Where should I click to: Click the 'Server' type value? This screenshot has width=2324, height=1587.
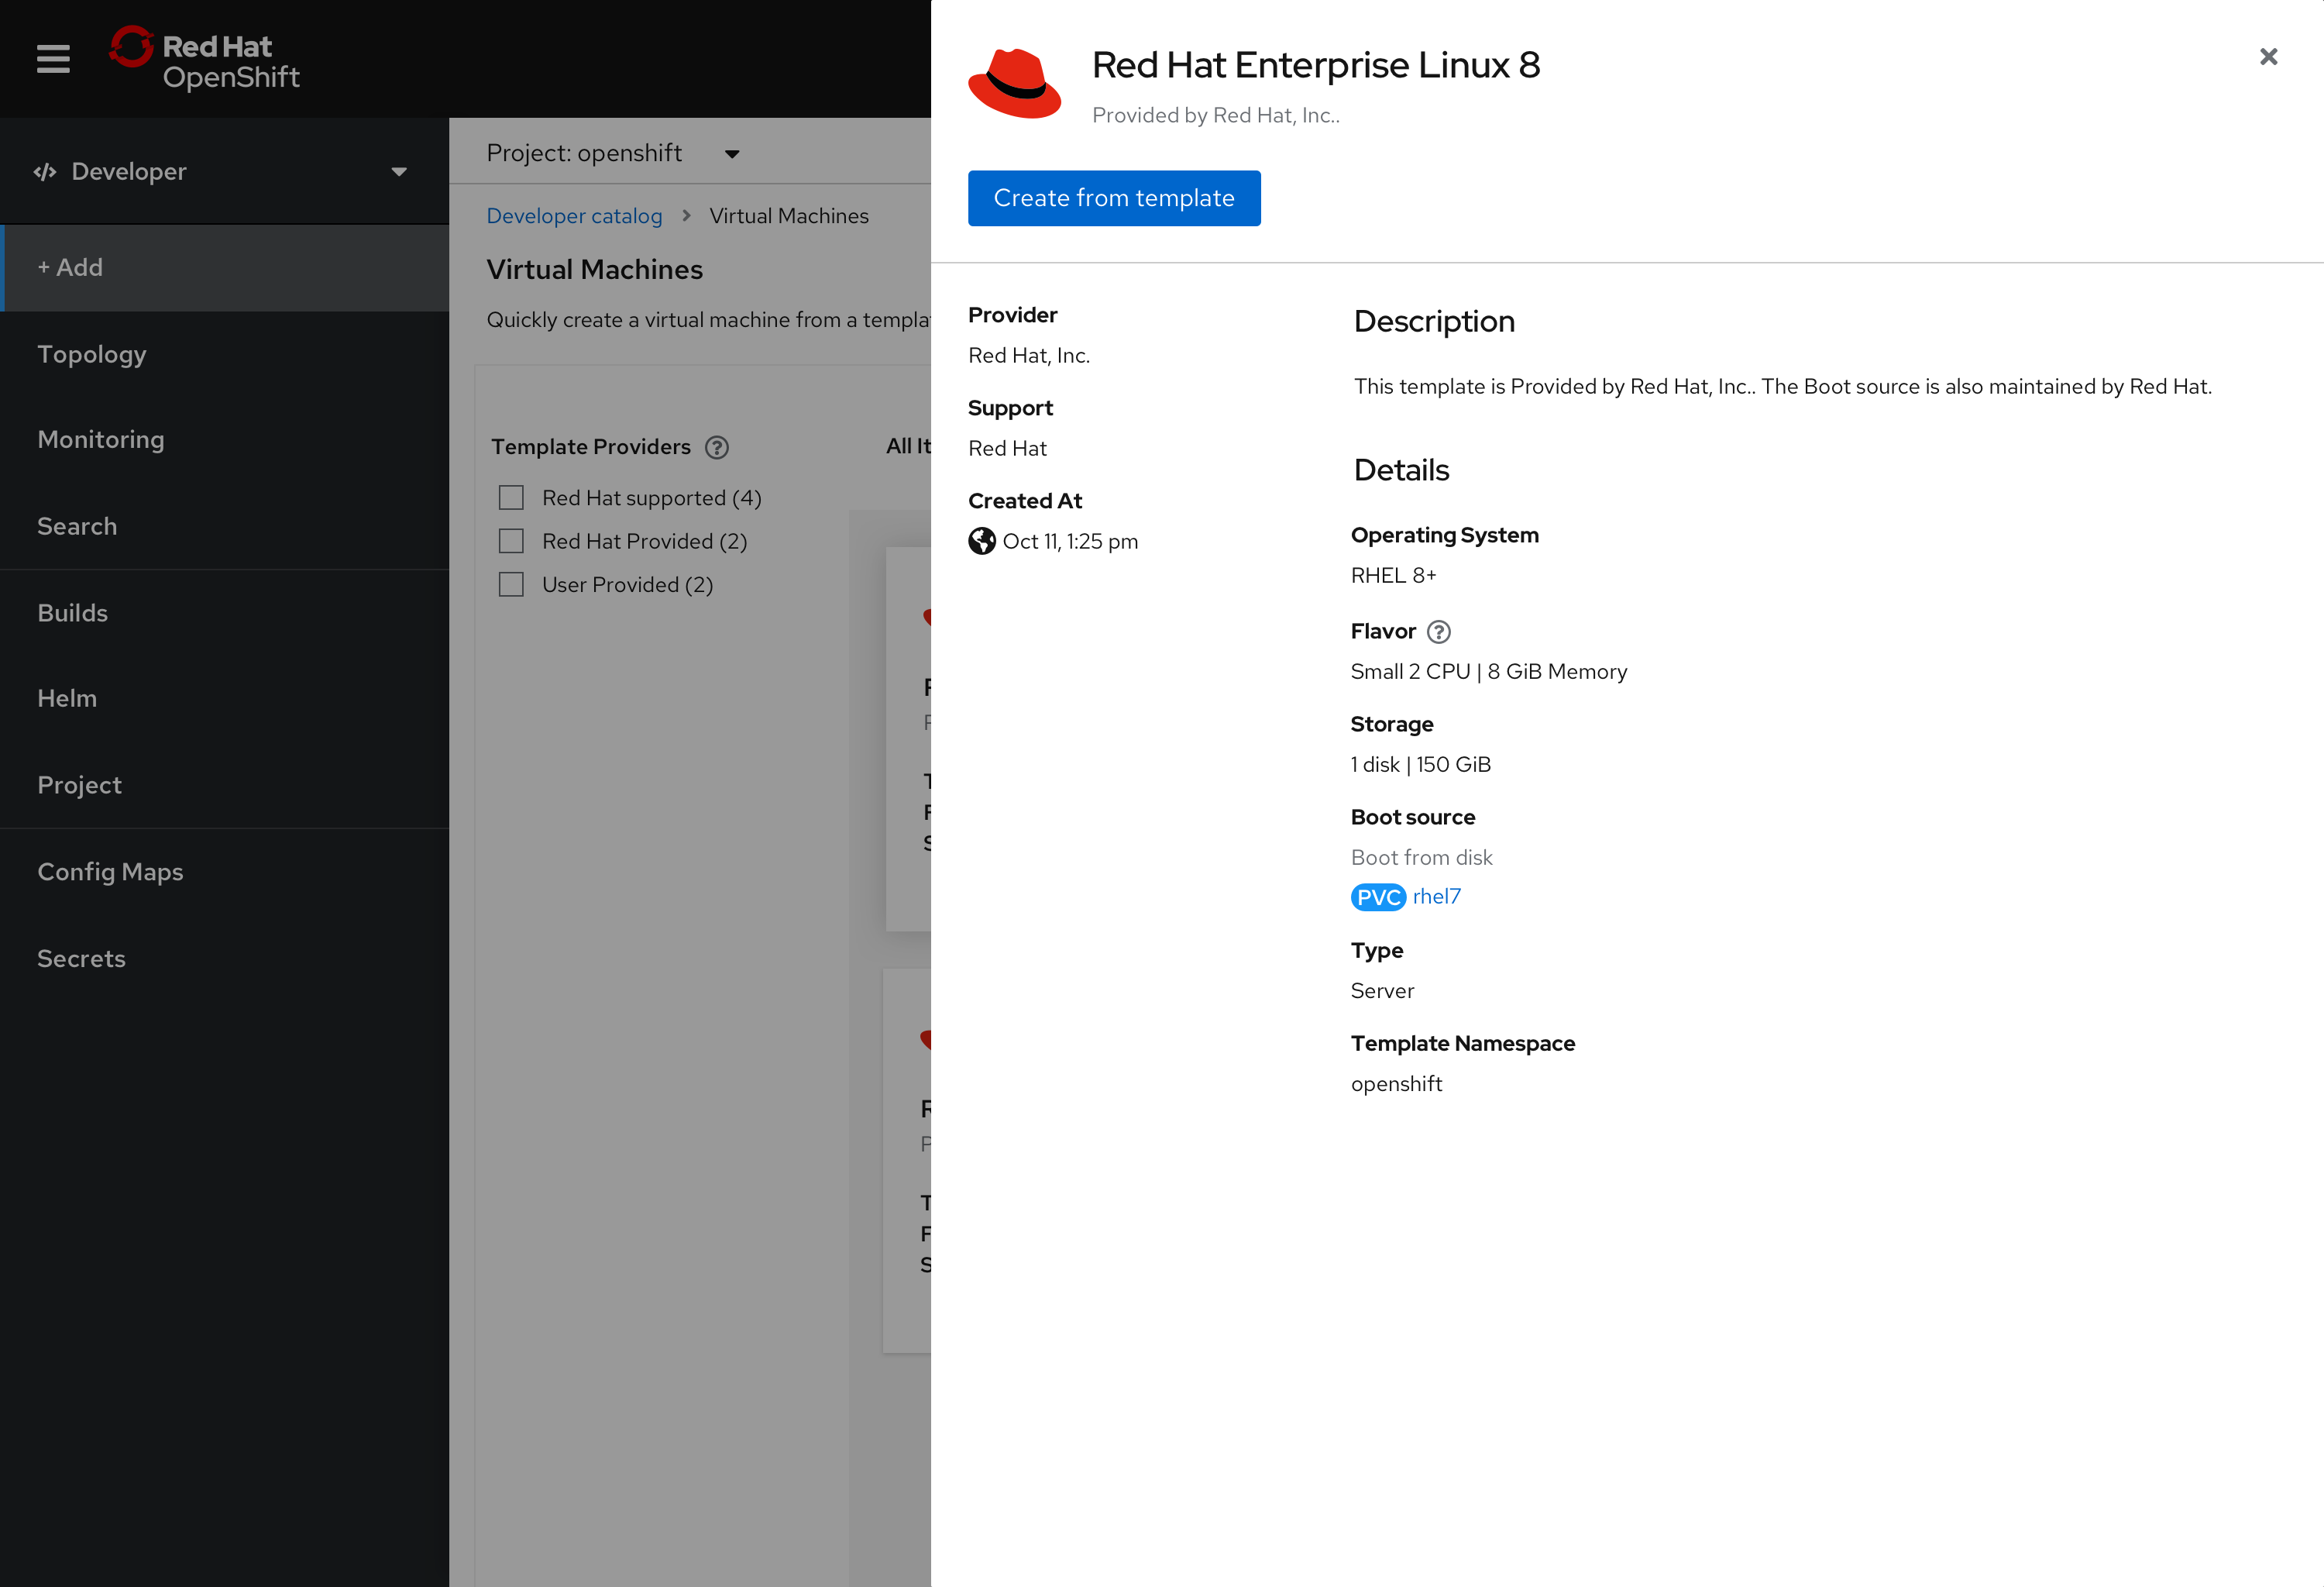1382,991
